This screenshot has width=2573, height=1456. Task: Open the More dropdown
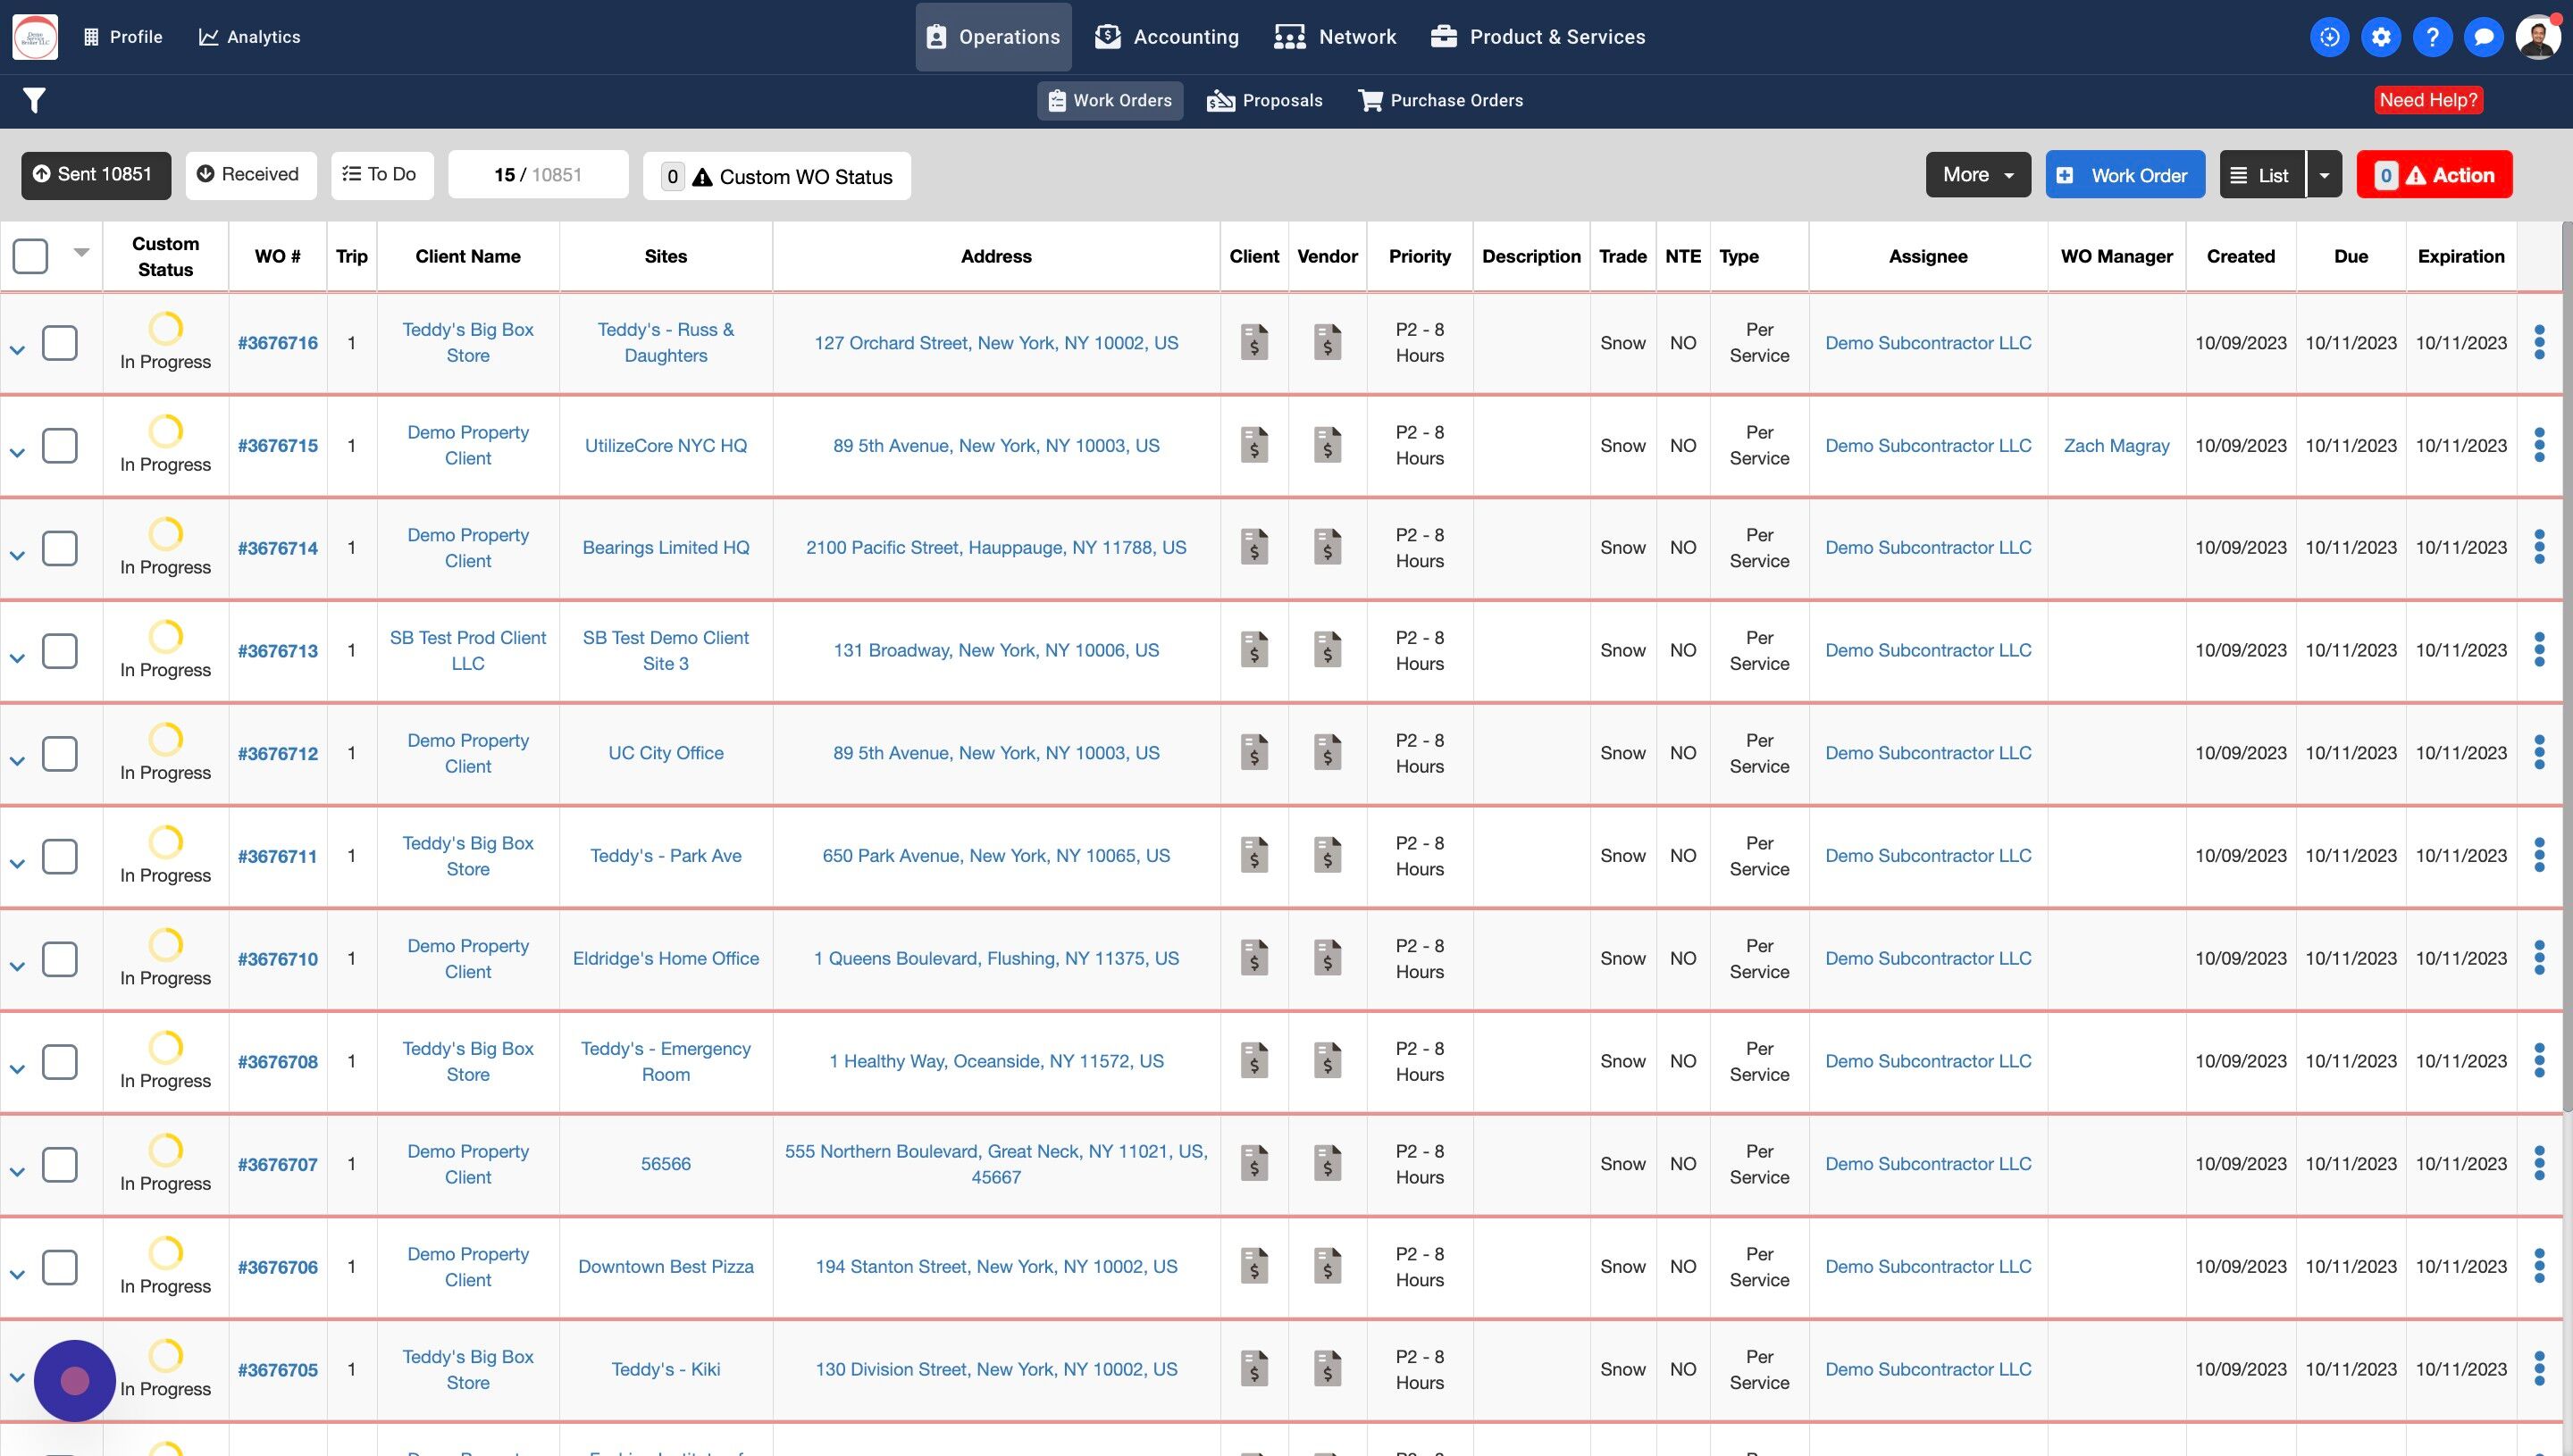(1977, 174)
